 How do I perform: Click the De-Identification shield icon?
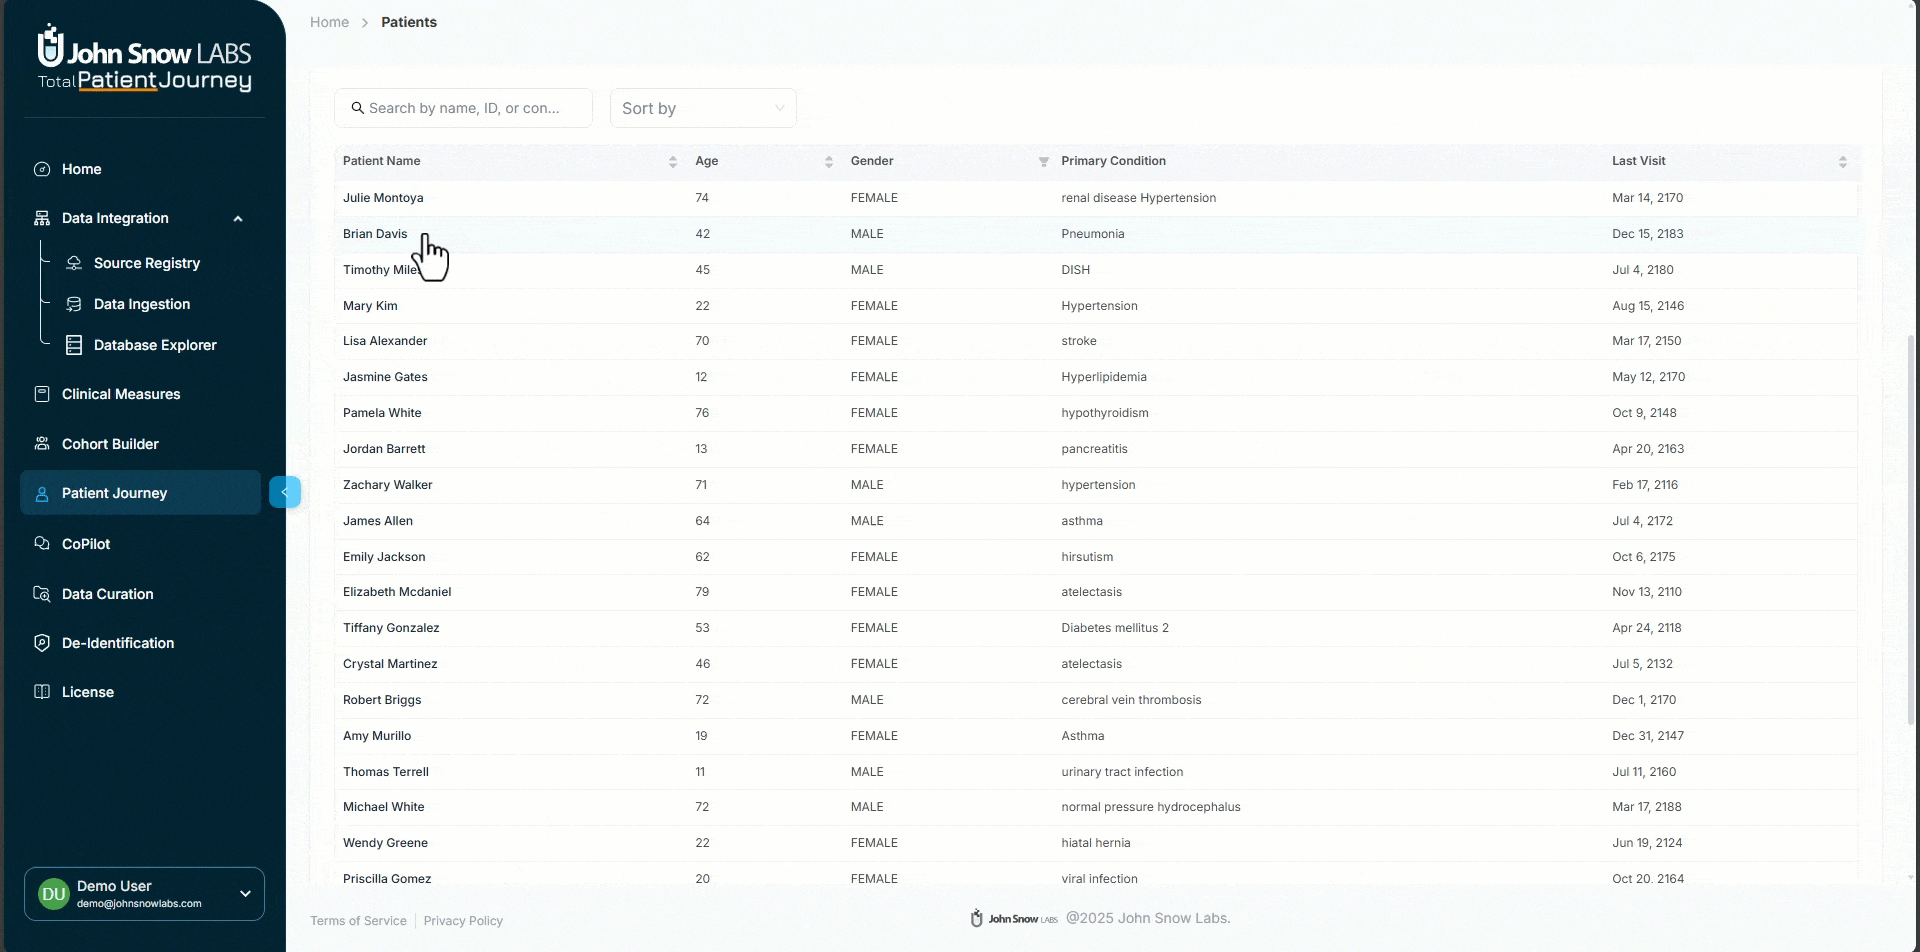(42, 643)
